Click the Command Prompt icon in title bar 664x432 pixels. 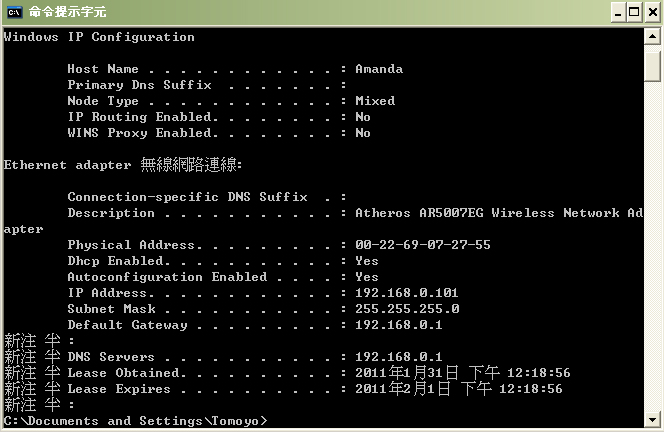[14, 11]
